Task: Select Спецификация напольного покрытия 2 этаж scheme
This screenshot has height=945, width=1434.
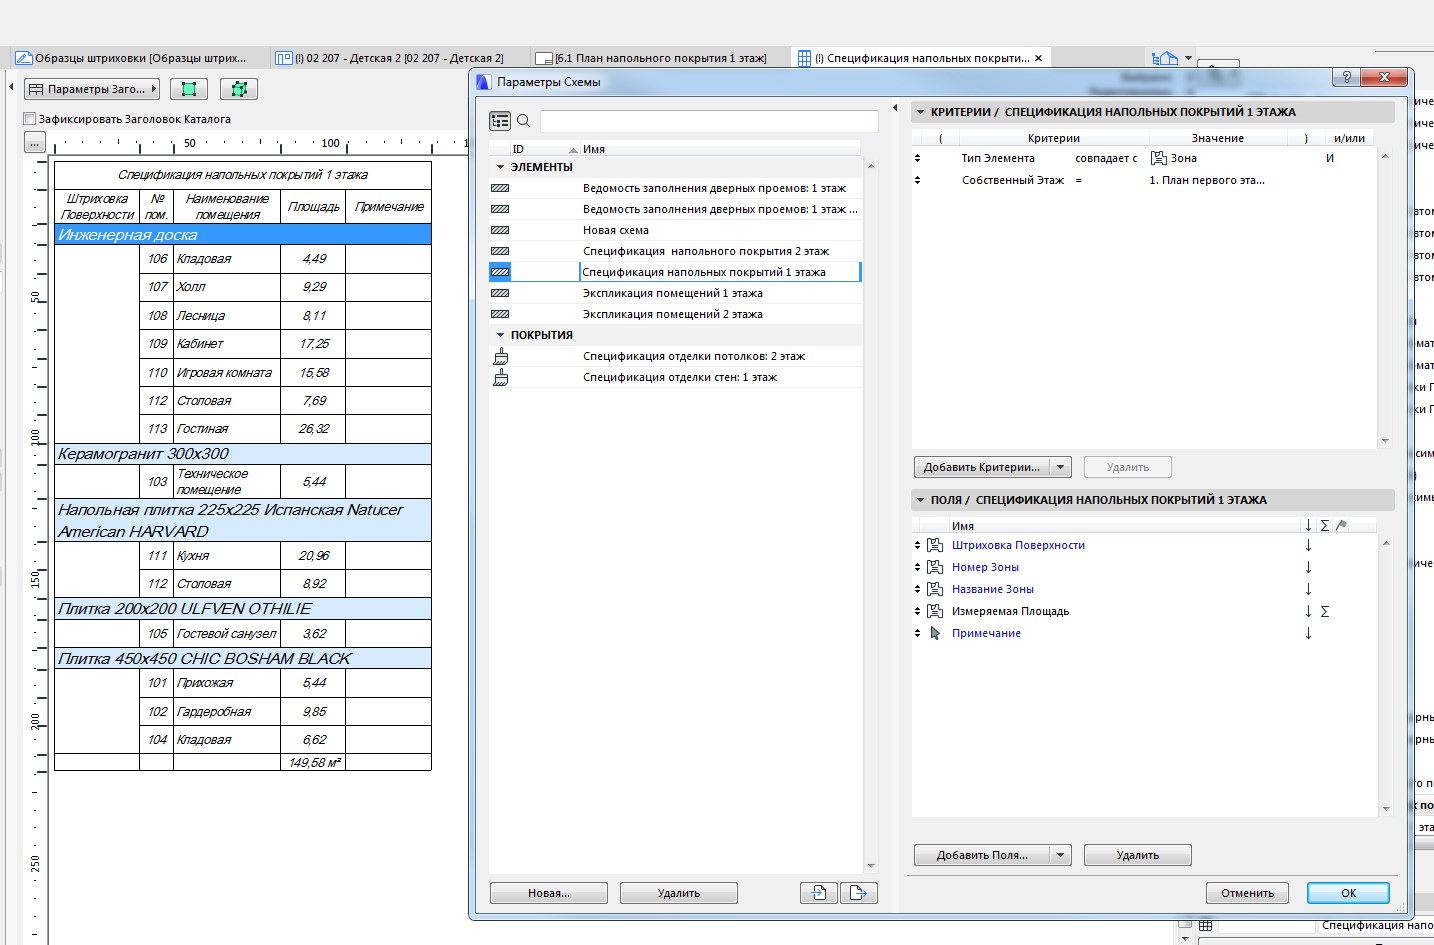Action: 675,251
